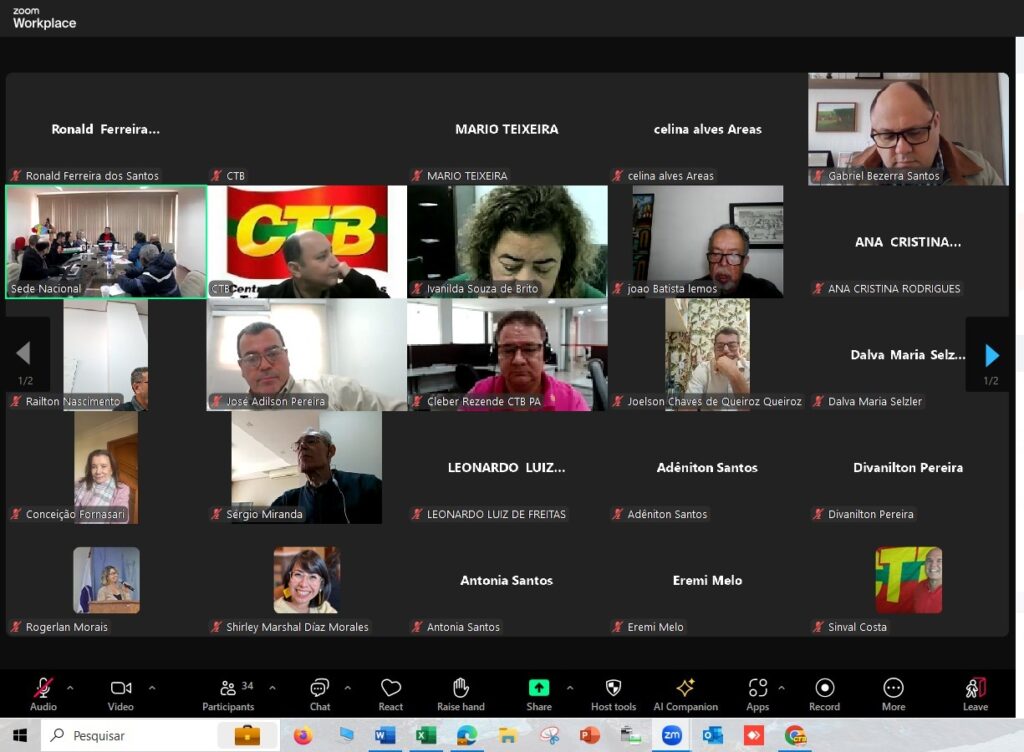Open share options arrow beside Share
1024x752 pixels.
click(x=570, y=688)
